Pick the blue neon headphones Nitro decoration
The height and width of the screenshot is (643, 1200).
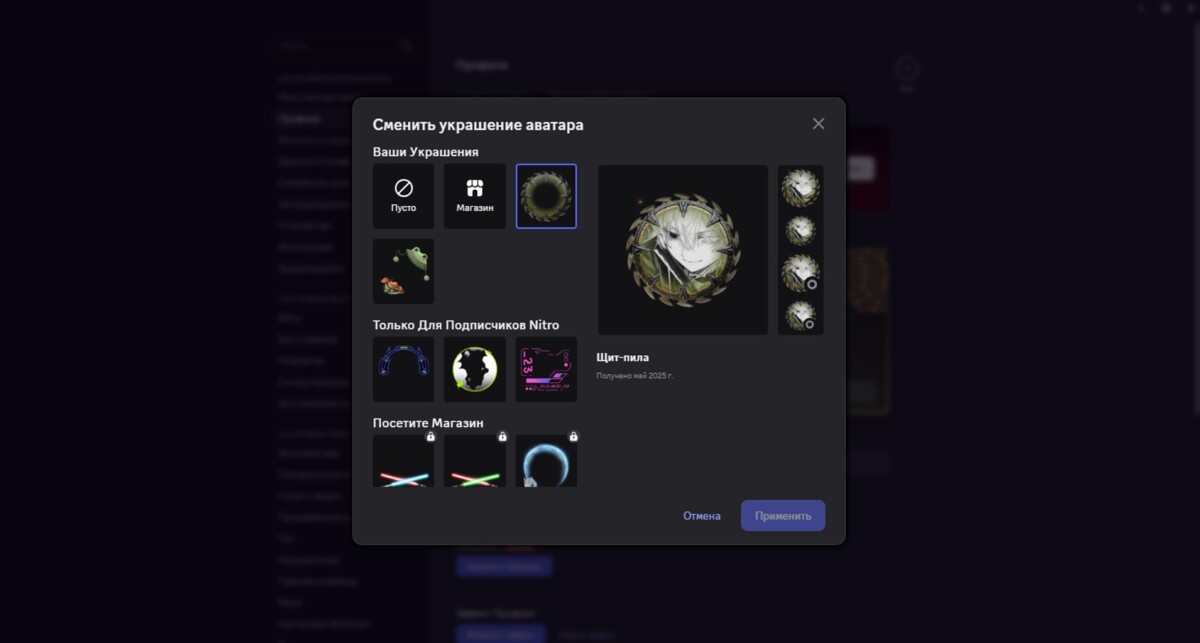pyautogui.click(x=404, y=369)
